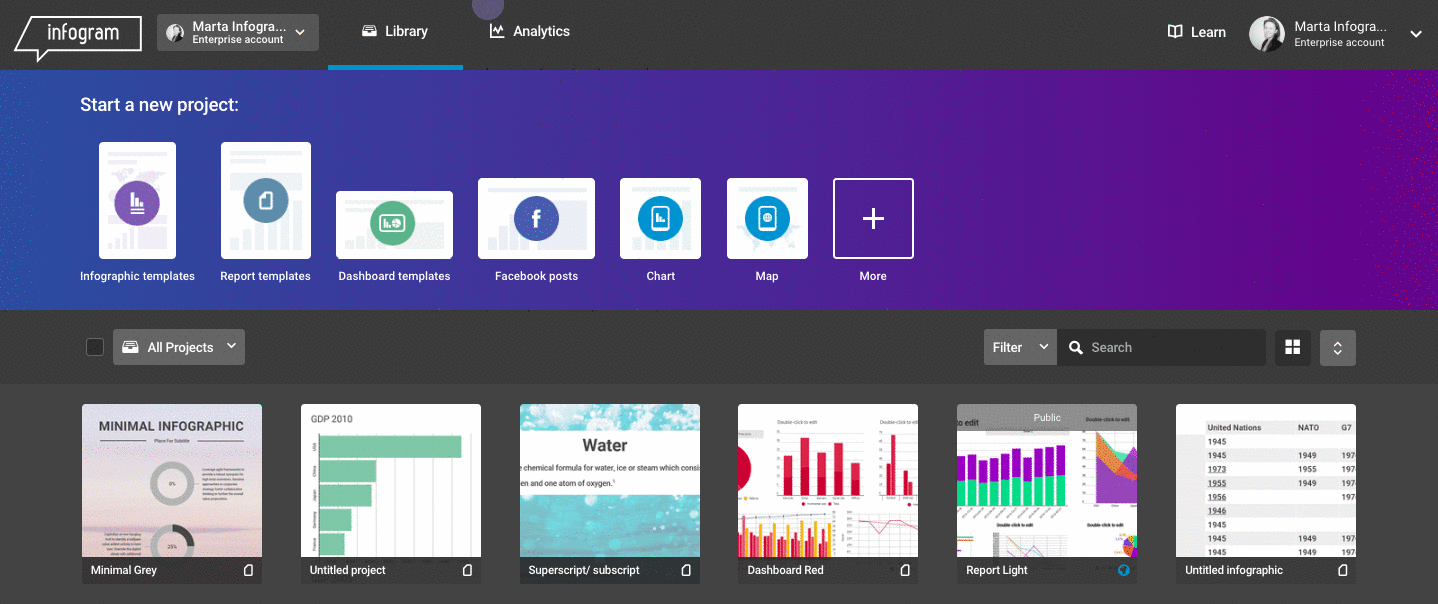Go to the Analytics tab
Screen dimensions: 1438x604
point(529,32)
